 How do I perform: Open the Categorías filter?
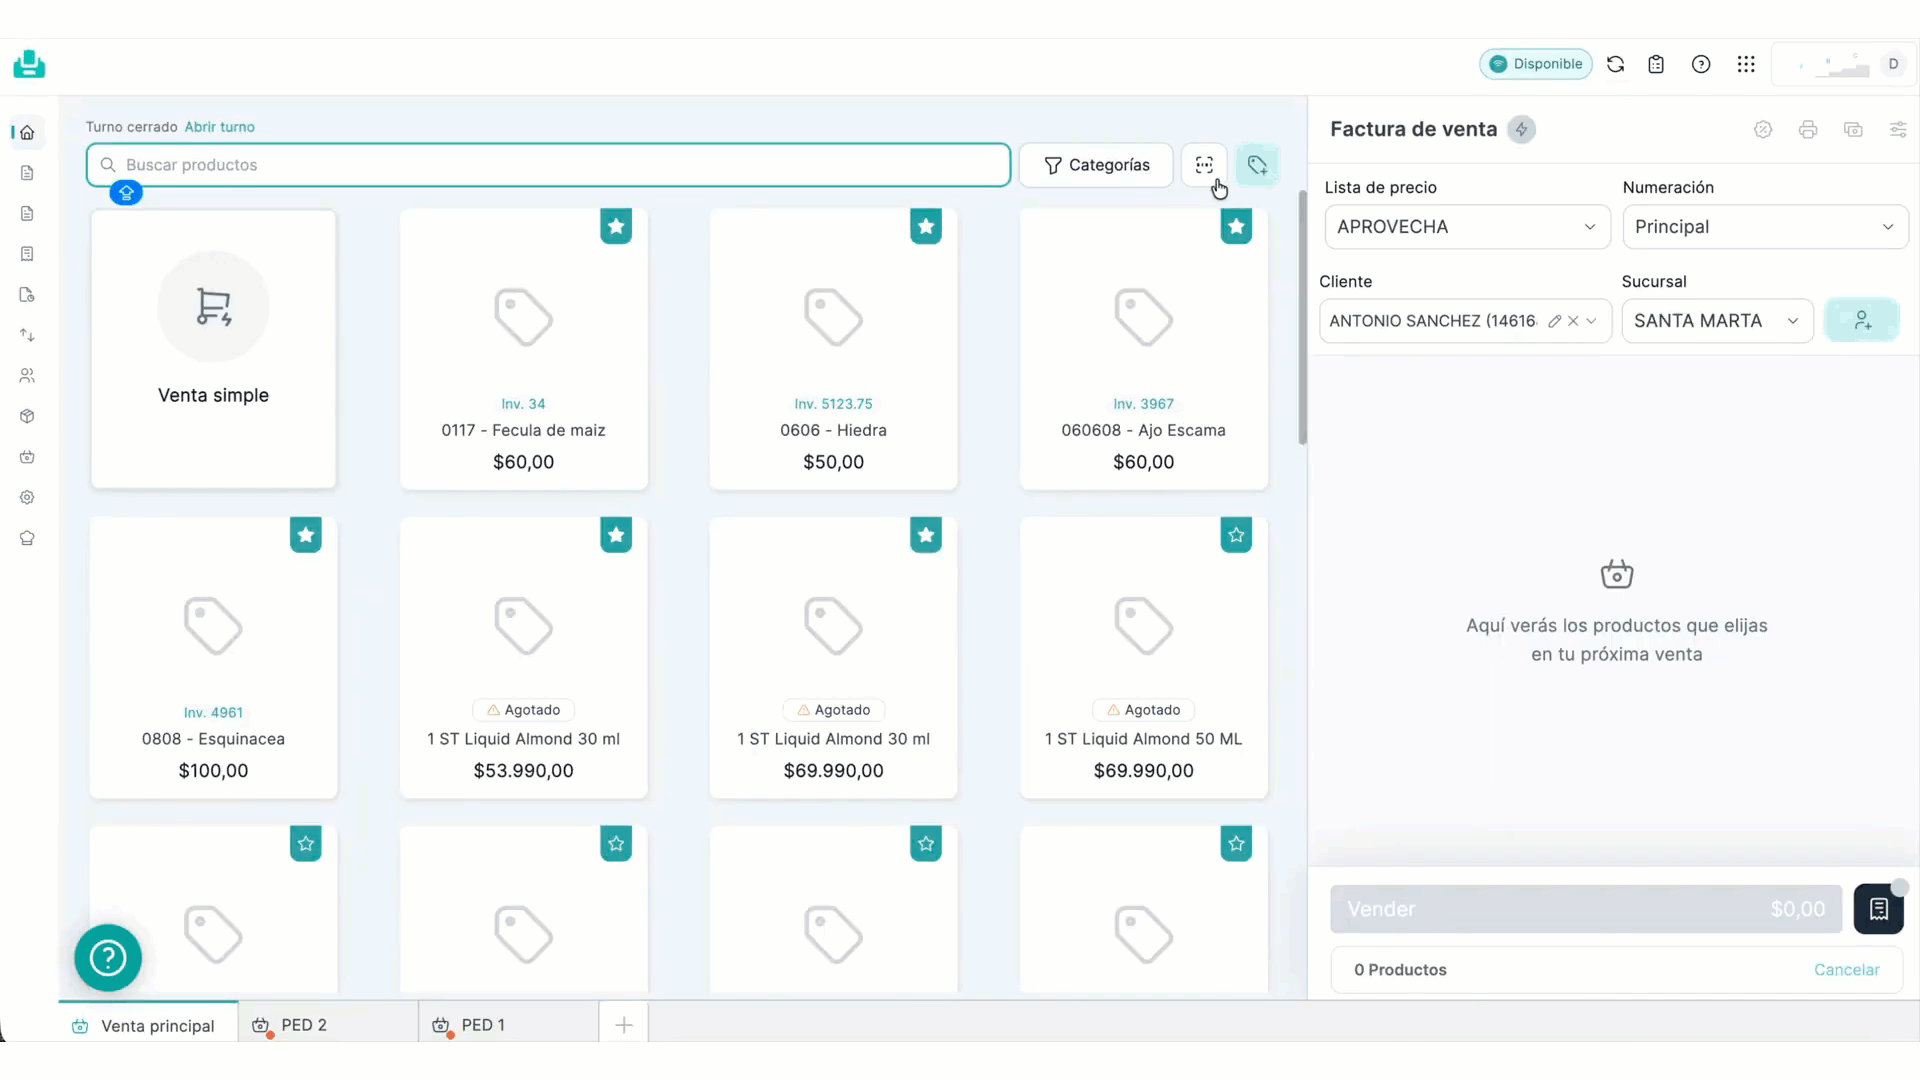(x=1096, y=165)
